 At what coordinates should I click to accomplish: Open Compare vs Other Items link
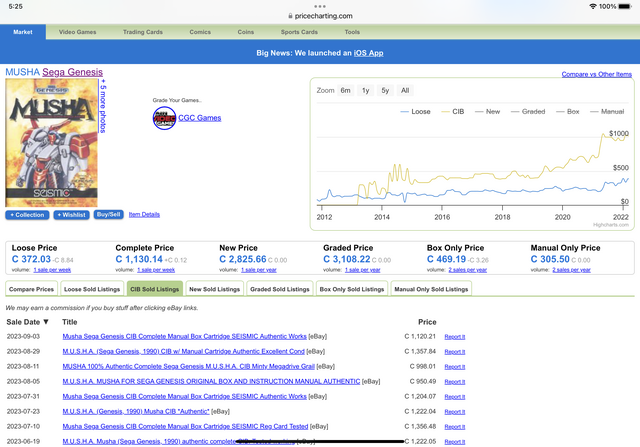[x=597, y=74]
